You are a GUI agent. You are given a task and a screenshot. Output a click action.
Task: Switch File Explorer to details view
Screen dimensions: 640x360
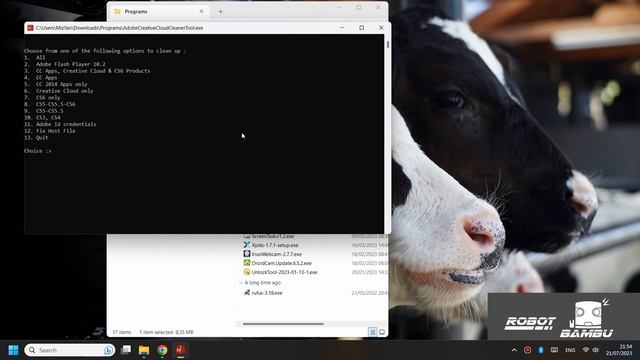(x=372, y=332)
